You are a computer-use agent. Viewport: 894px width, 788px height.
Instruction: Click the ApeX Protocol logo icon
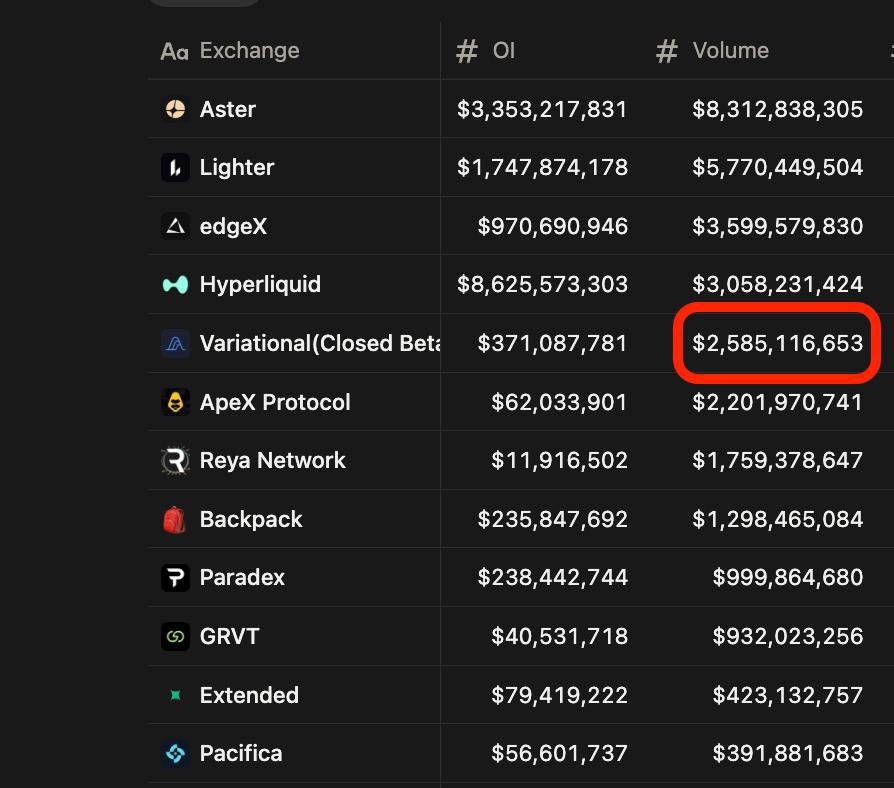175,402
